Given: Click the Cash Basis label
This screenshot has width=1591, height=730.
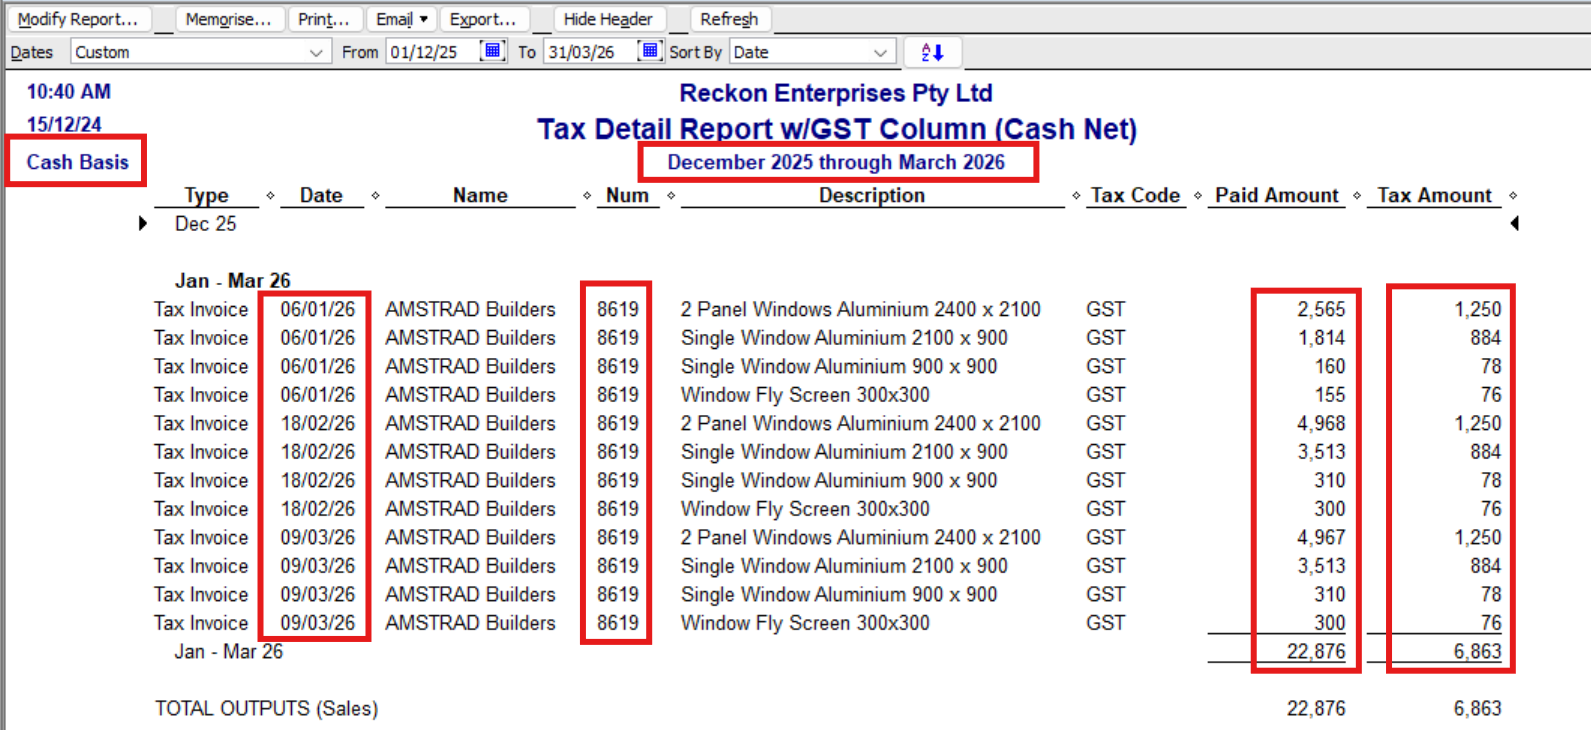Looking at the screenshot, I should pyautogui.click(x=77, y=162).
